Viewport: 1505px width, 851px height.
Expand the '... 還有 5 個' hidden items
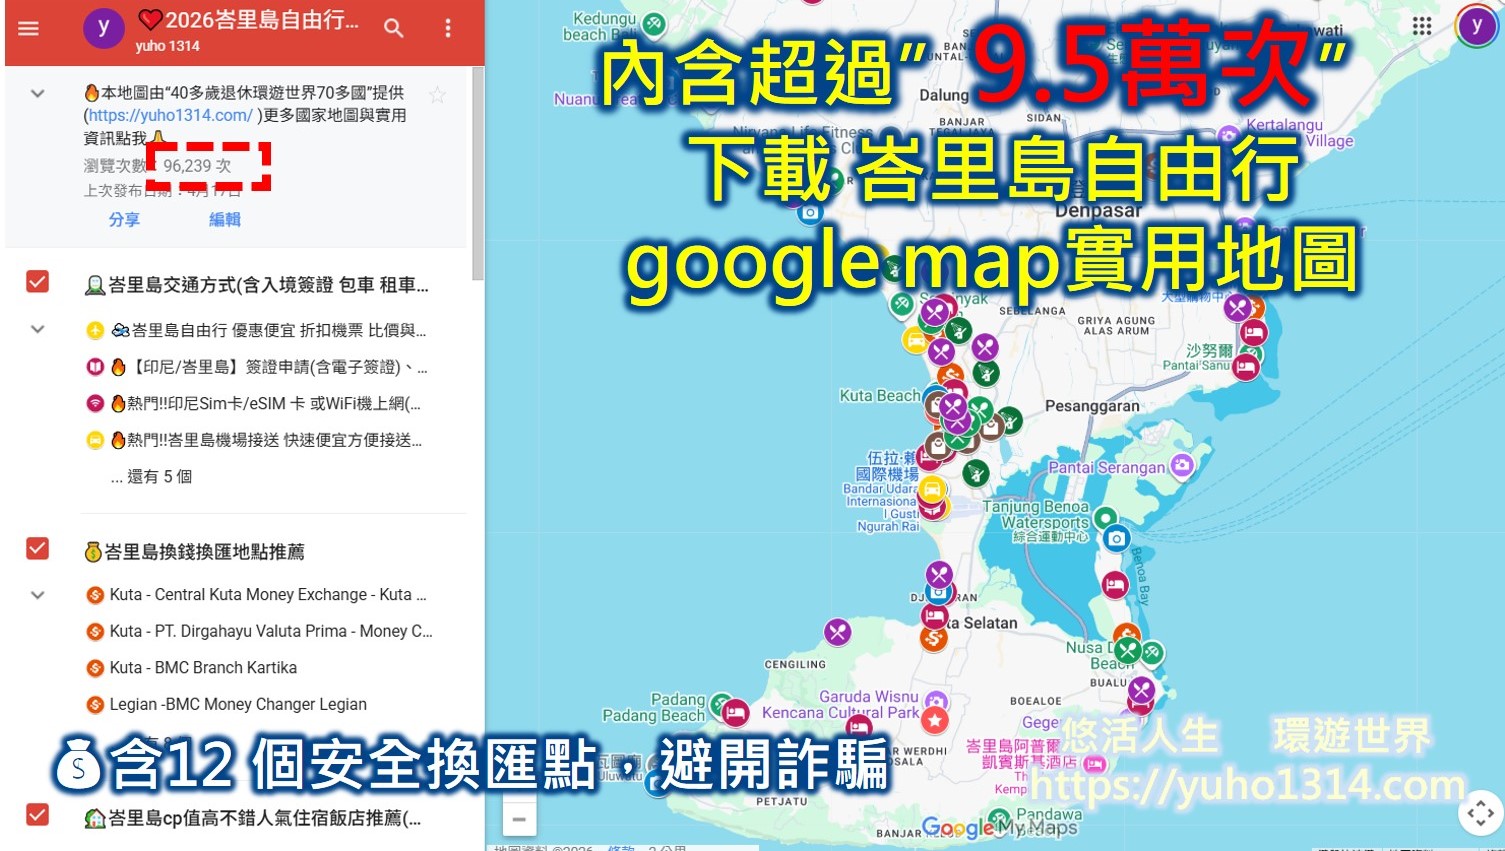coord(151,477)
